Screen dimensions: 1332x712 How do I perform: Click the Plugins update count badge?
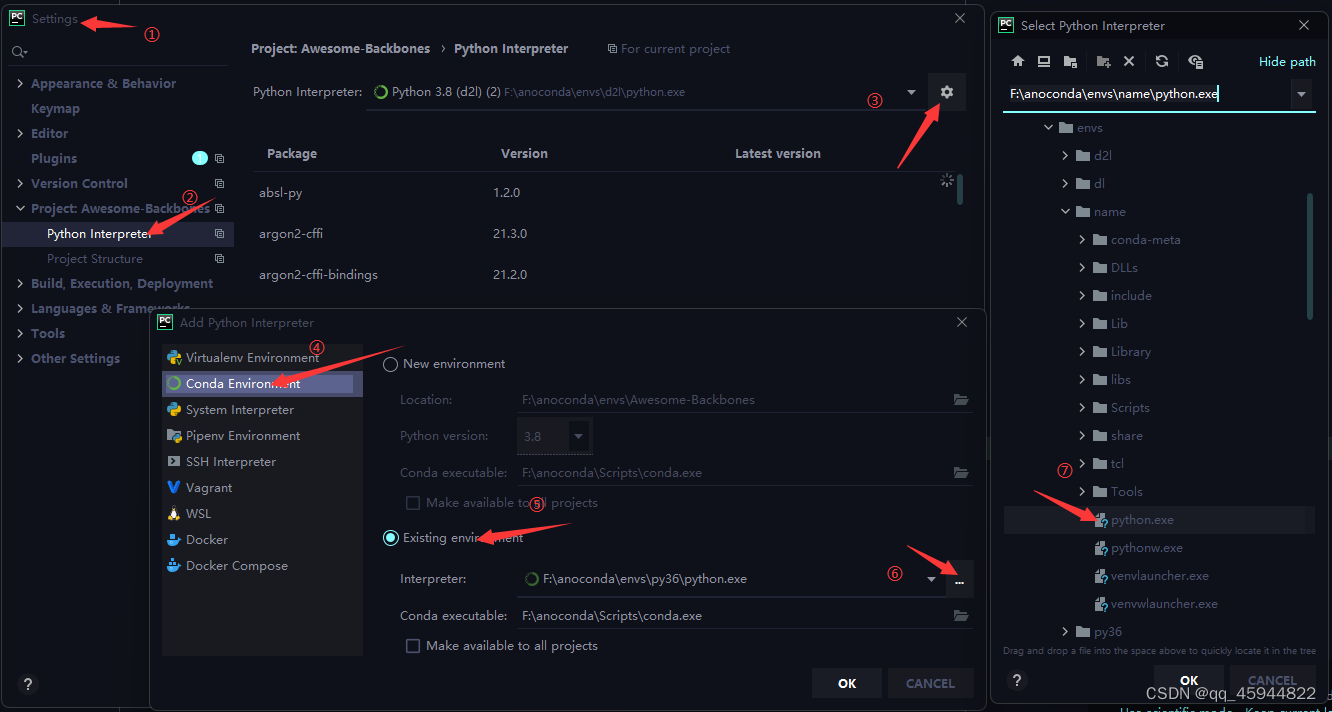point(200,158)
